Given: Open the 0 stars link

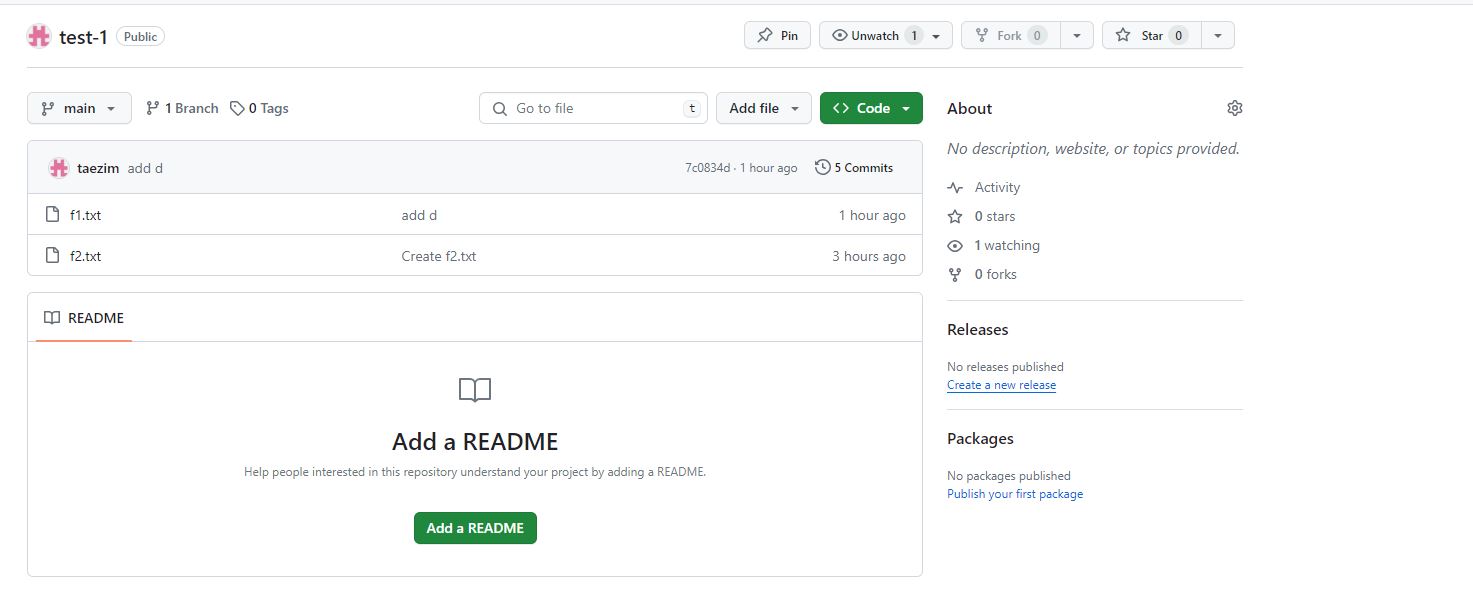Looking at the screenshot, I should pyautogui.click(x=981, y=216).
